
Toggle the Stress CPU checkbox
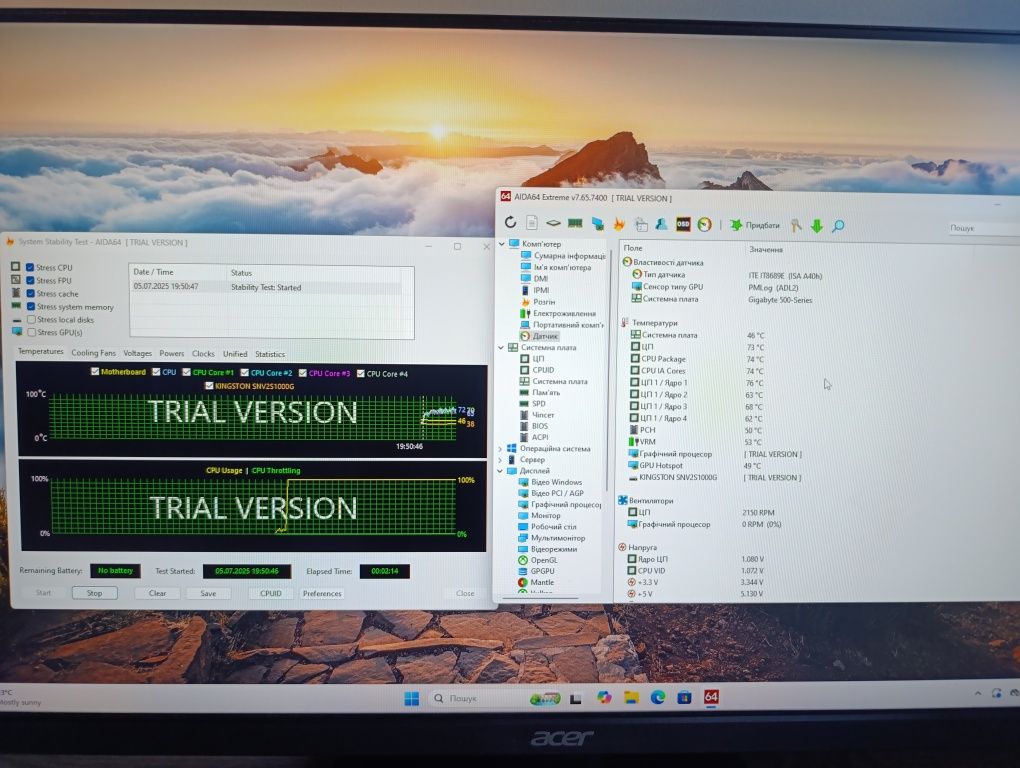point(30,267)
